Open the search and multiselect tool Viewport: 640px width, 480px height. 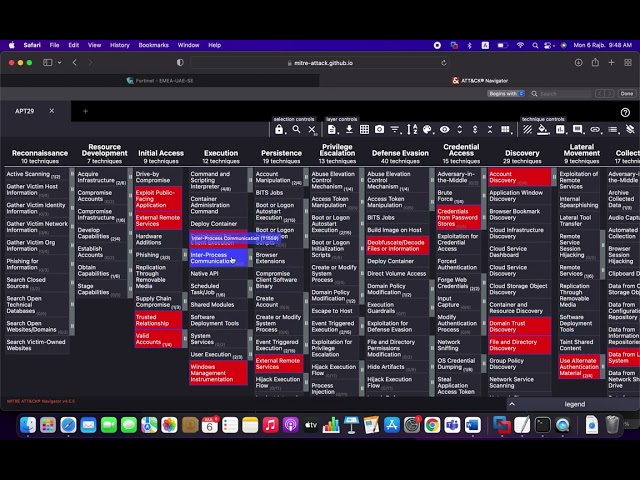click(296, 129)
